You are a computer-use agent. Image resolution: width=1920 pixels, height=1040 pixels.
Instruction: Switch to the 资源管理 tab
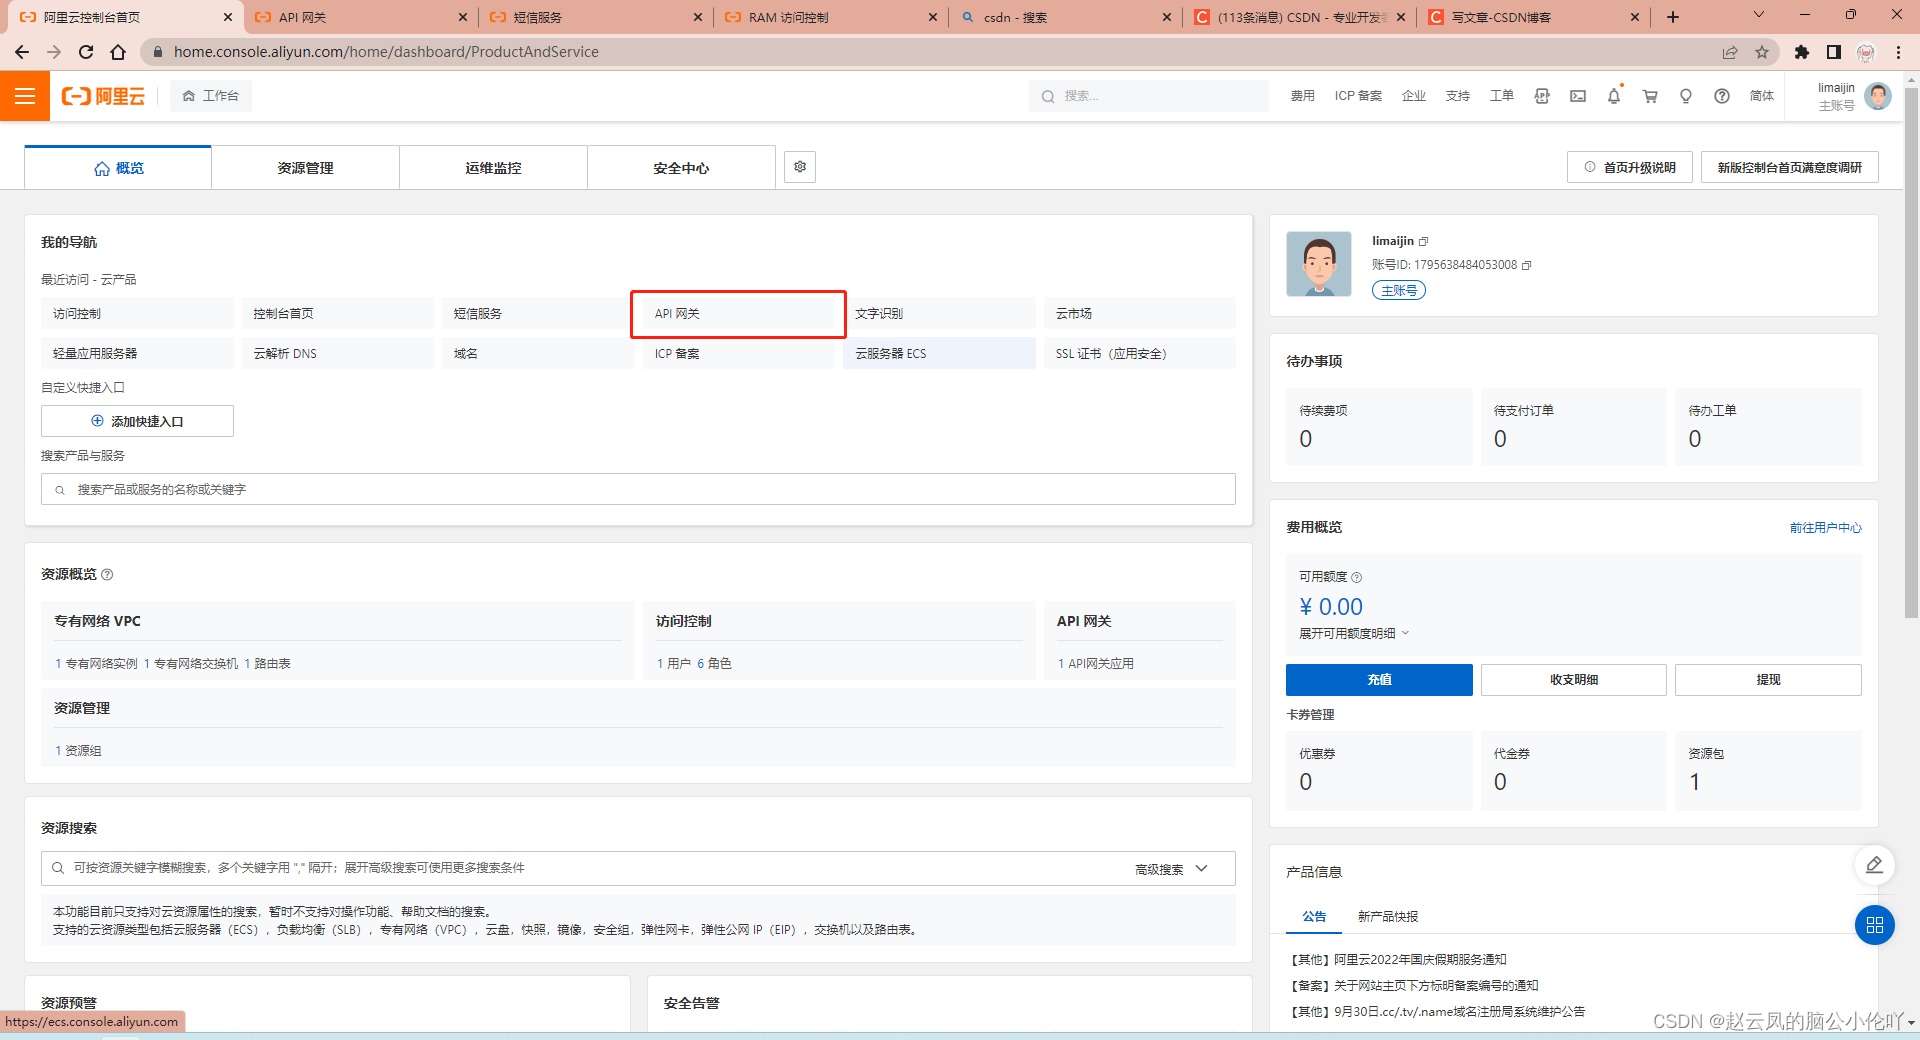click(305, 168)
